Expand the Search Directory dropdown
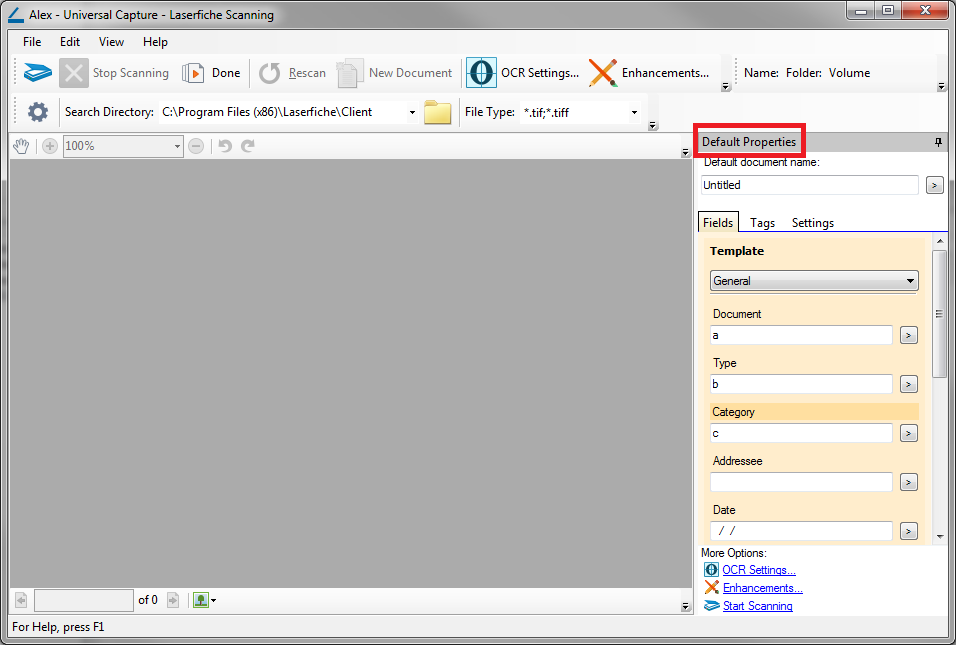The width and height of the screenshot is (956, 645). (x=412, y=113)
